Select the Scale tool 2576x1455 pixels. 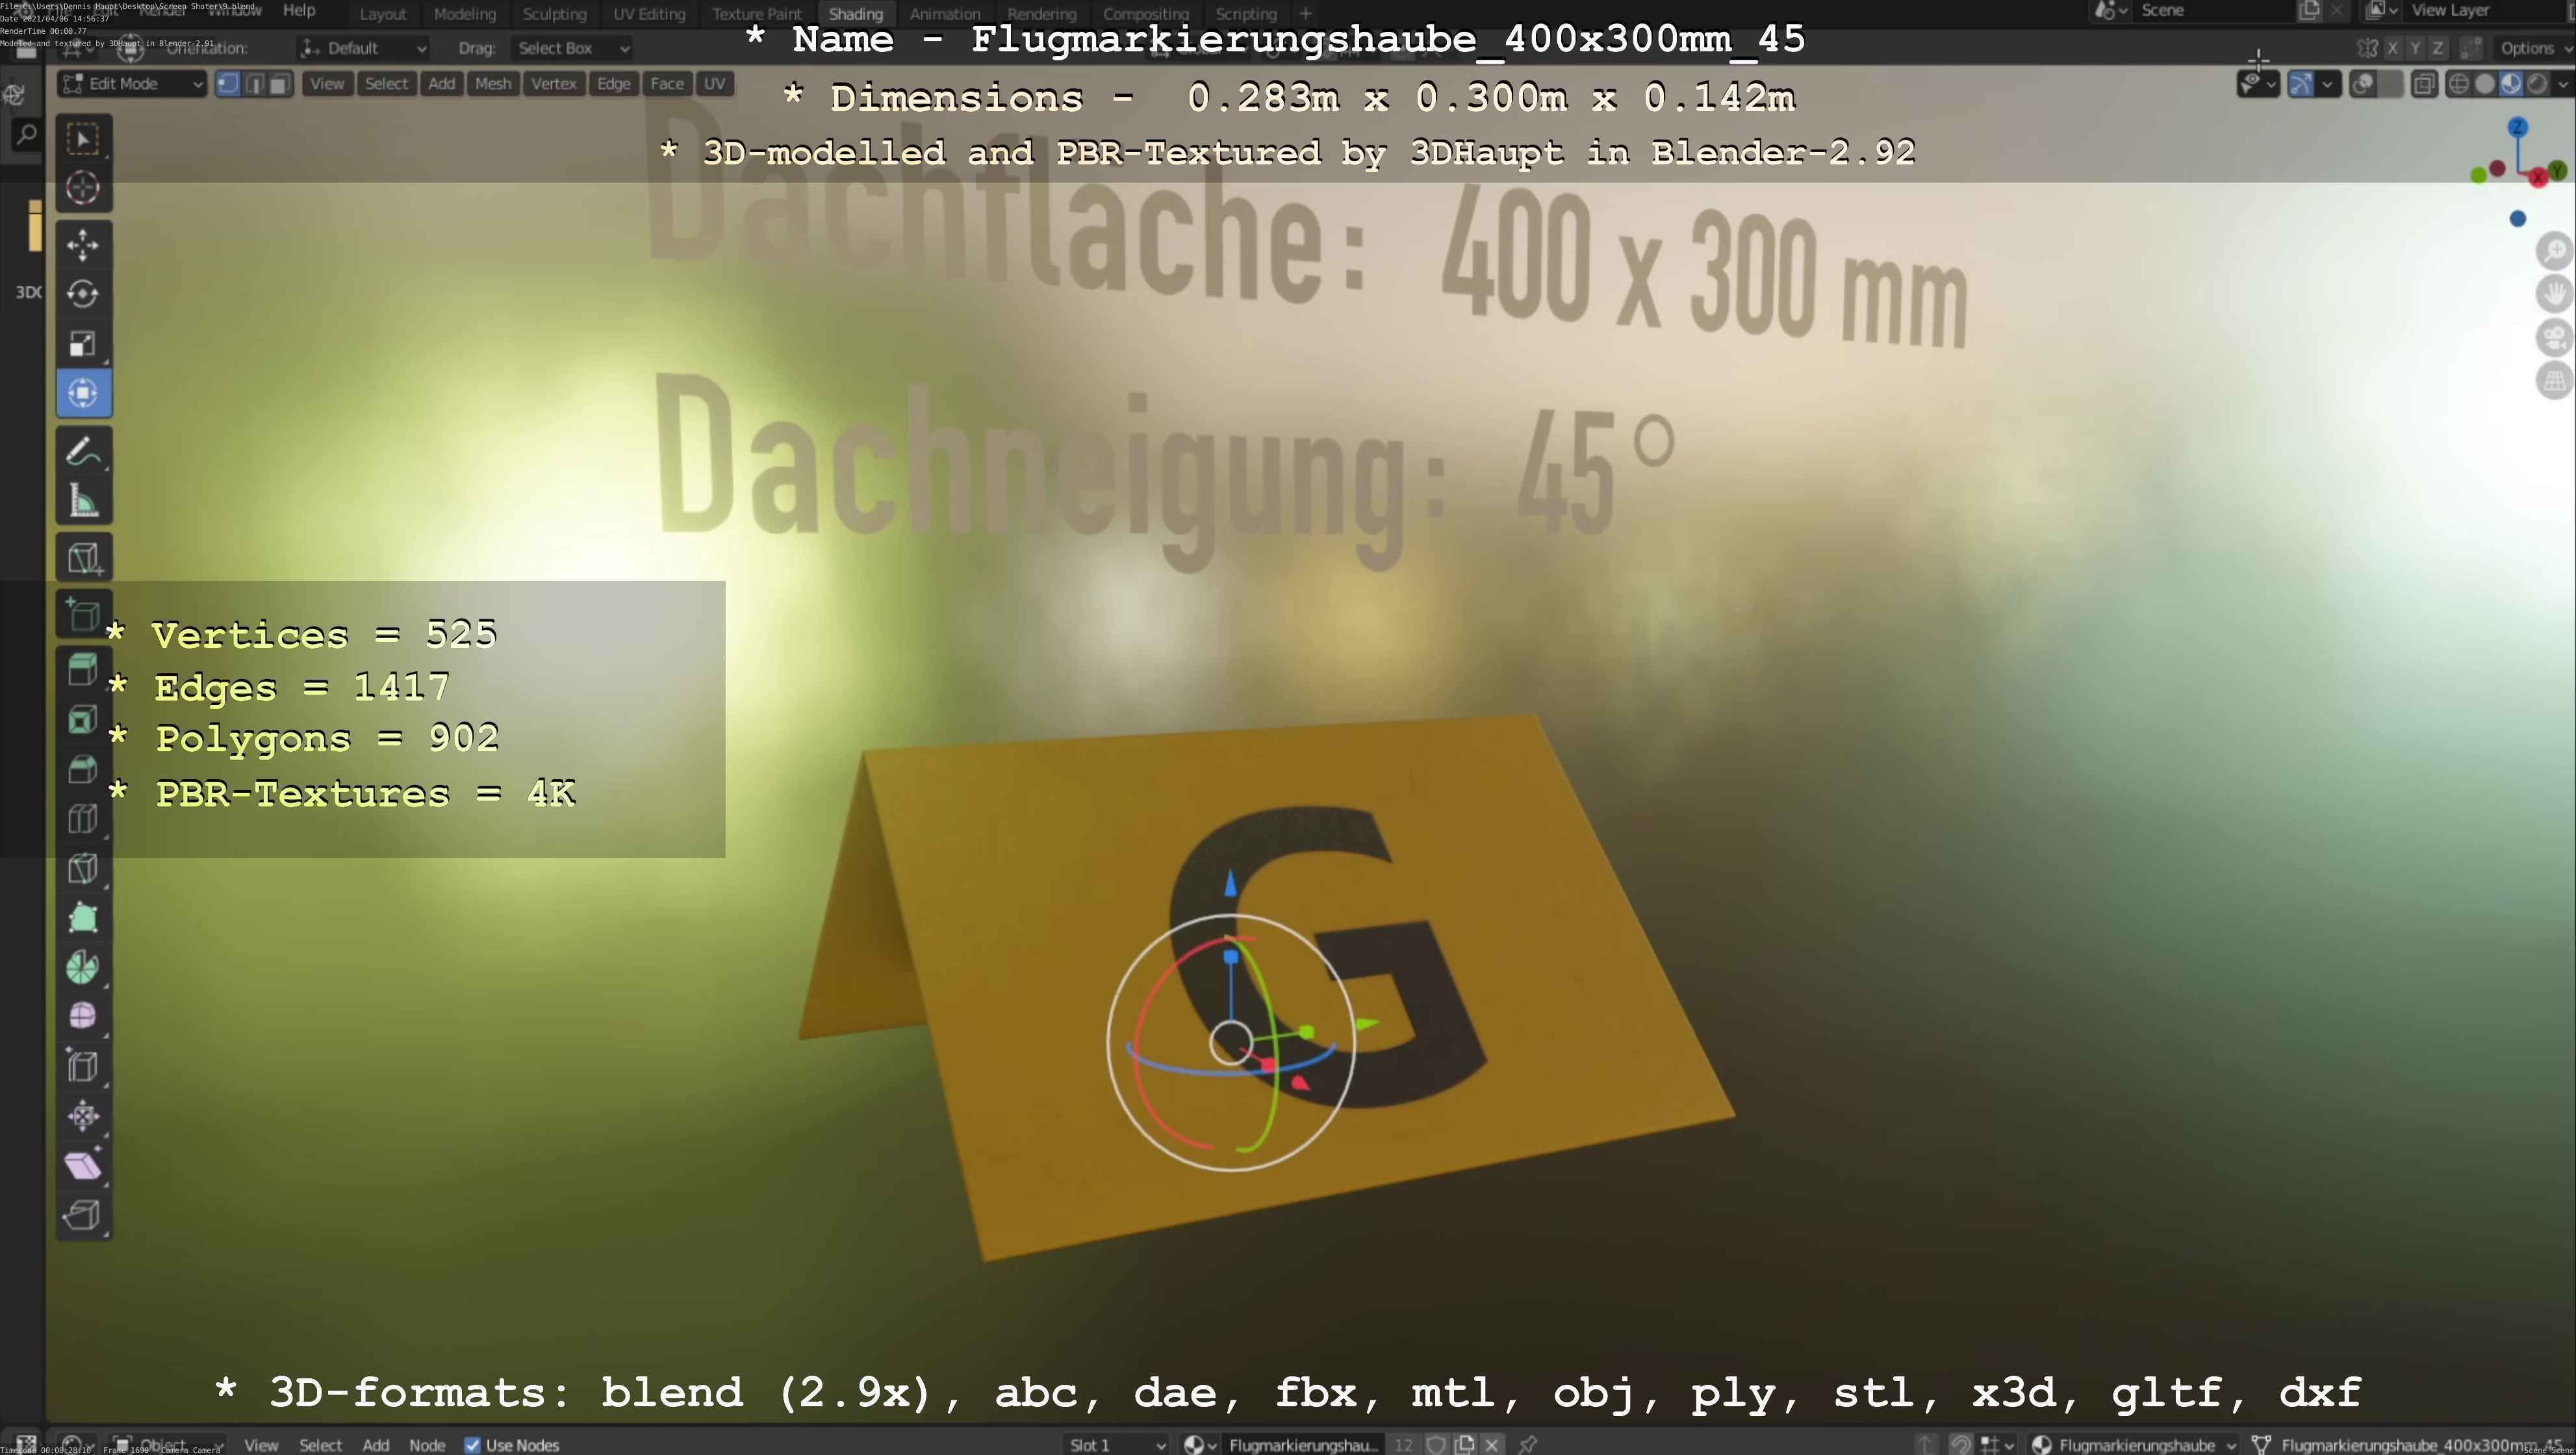pos(83,344)
